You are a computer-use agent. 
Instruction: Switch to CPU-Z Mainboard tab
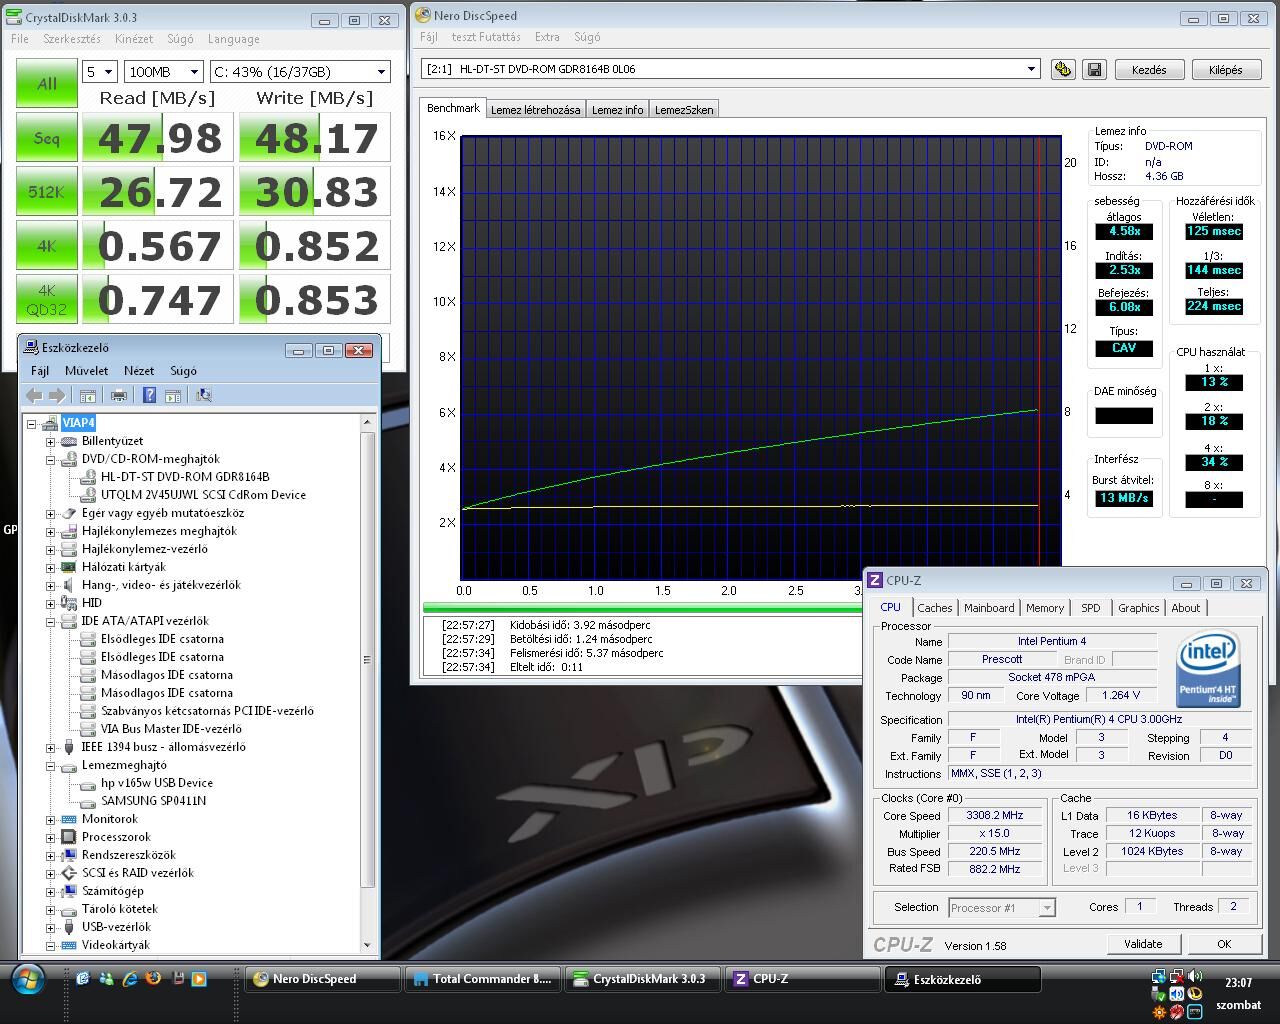click(x=989, y=608)
